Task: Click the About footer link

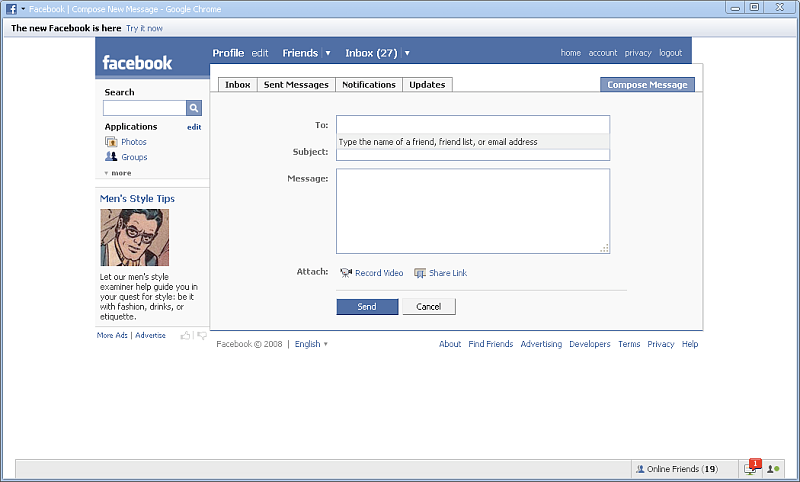Action: click(x=450, y=344)
